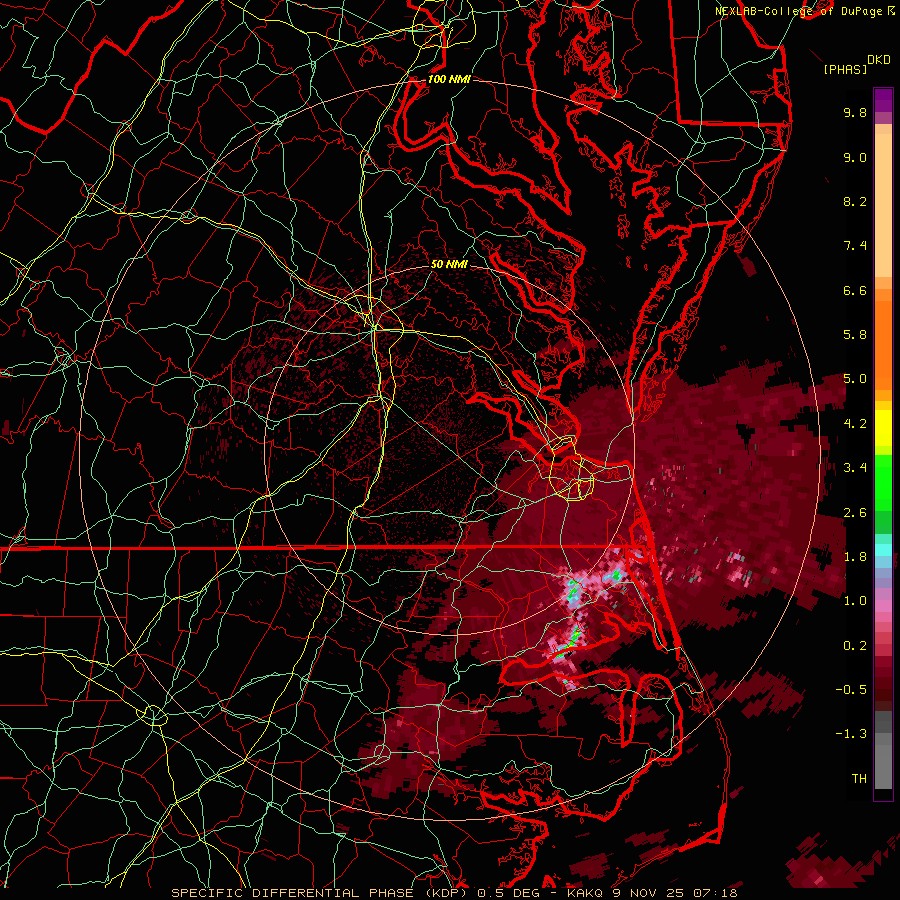The width and height of the screenshot is (900, 900).
Task: Click the 9.0 value on color scale
Action: tap(855, 157)
